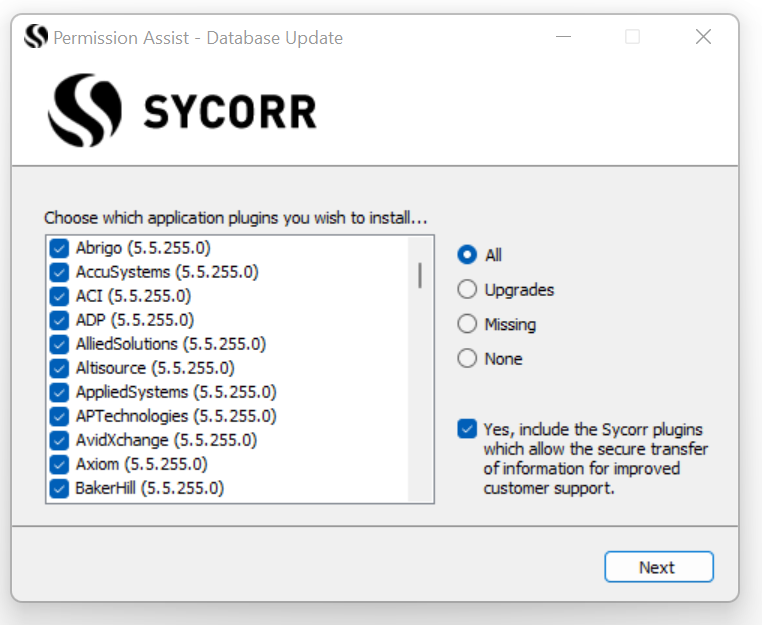
Task: Uncheck the Abrigo plugin checkbox
Action: [x=59, y=248]
